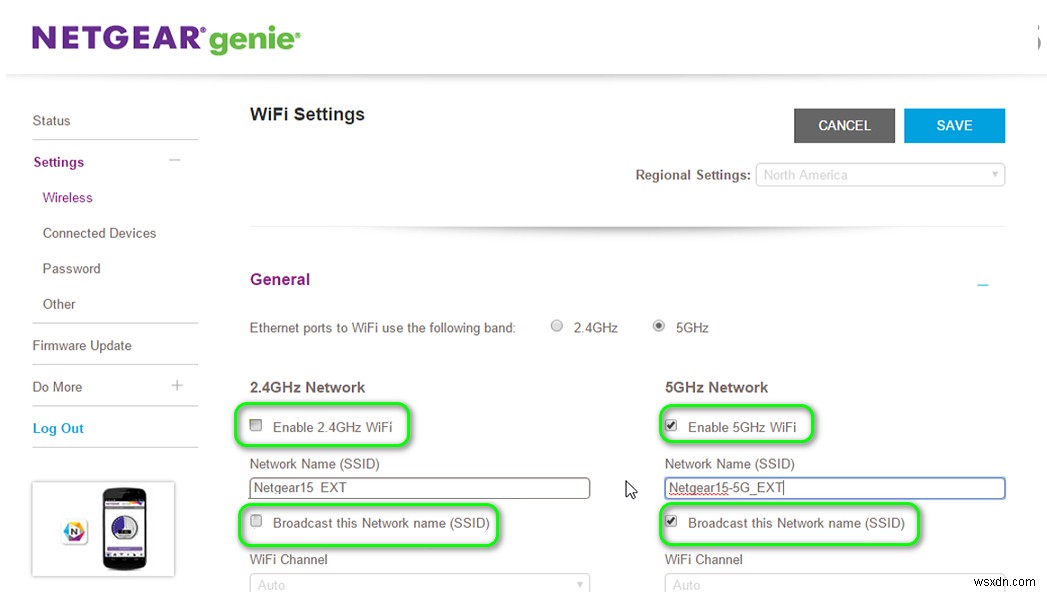Collapse the General settings section
The height and width of the screenshot is (592, 1047).
coord(982,283)
